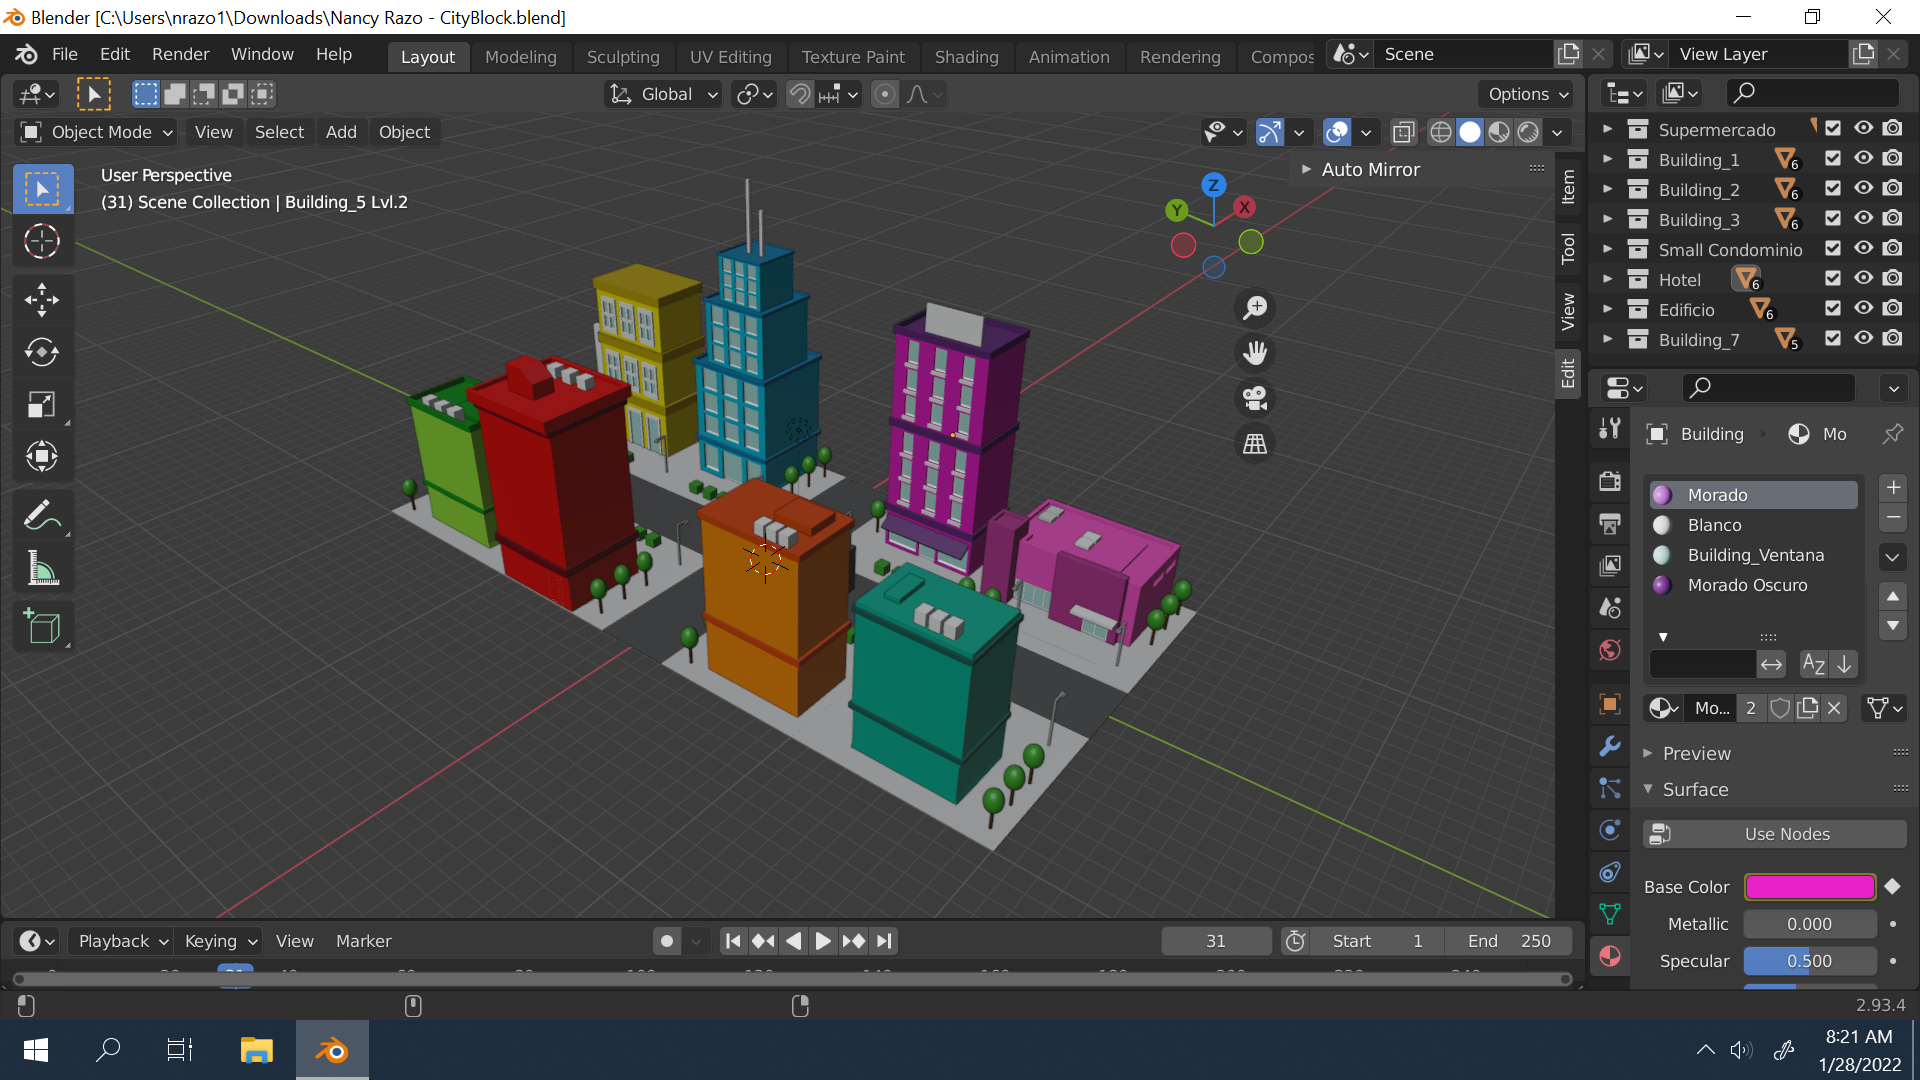Open Windows File Explorer from taskbar
Screen dimensions: 1920x1080
[x=257, y=1050]
